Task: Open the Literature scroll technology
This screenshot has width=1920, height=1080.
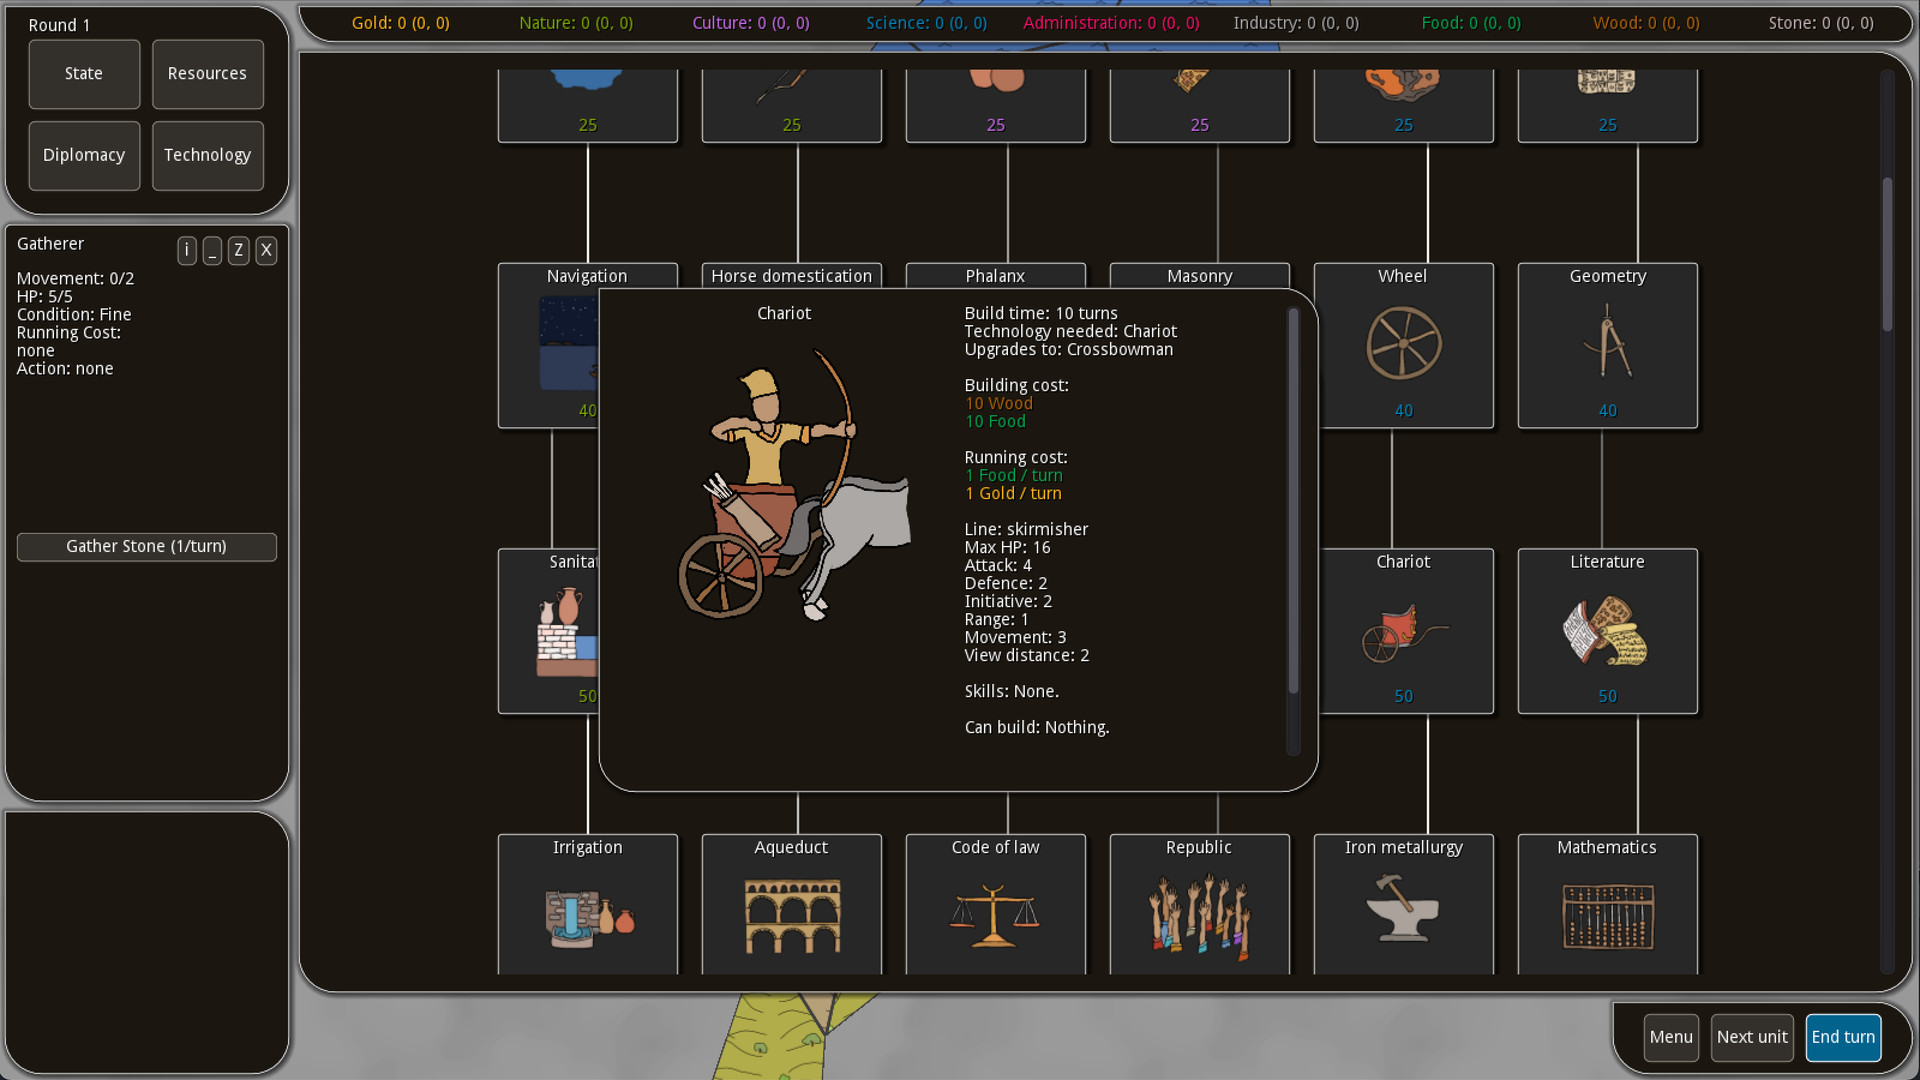Action: coord(1607,631)
